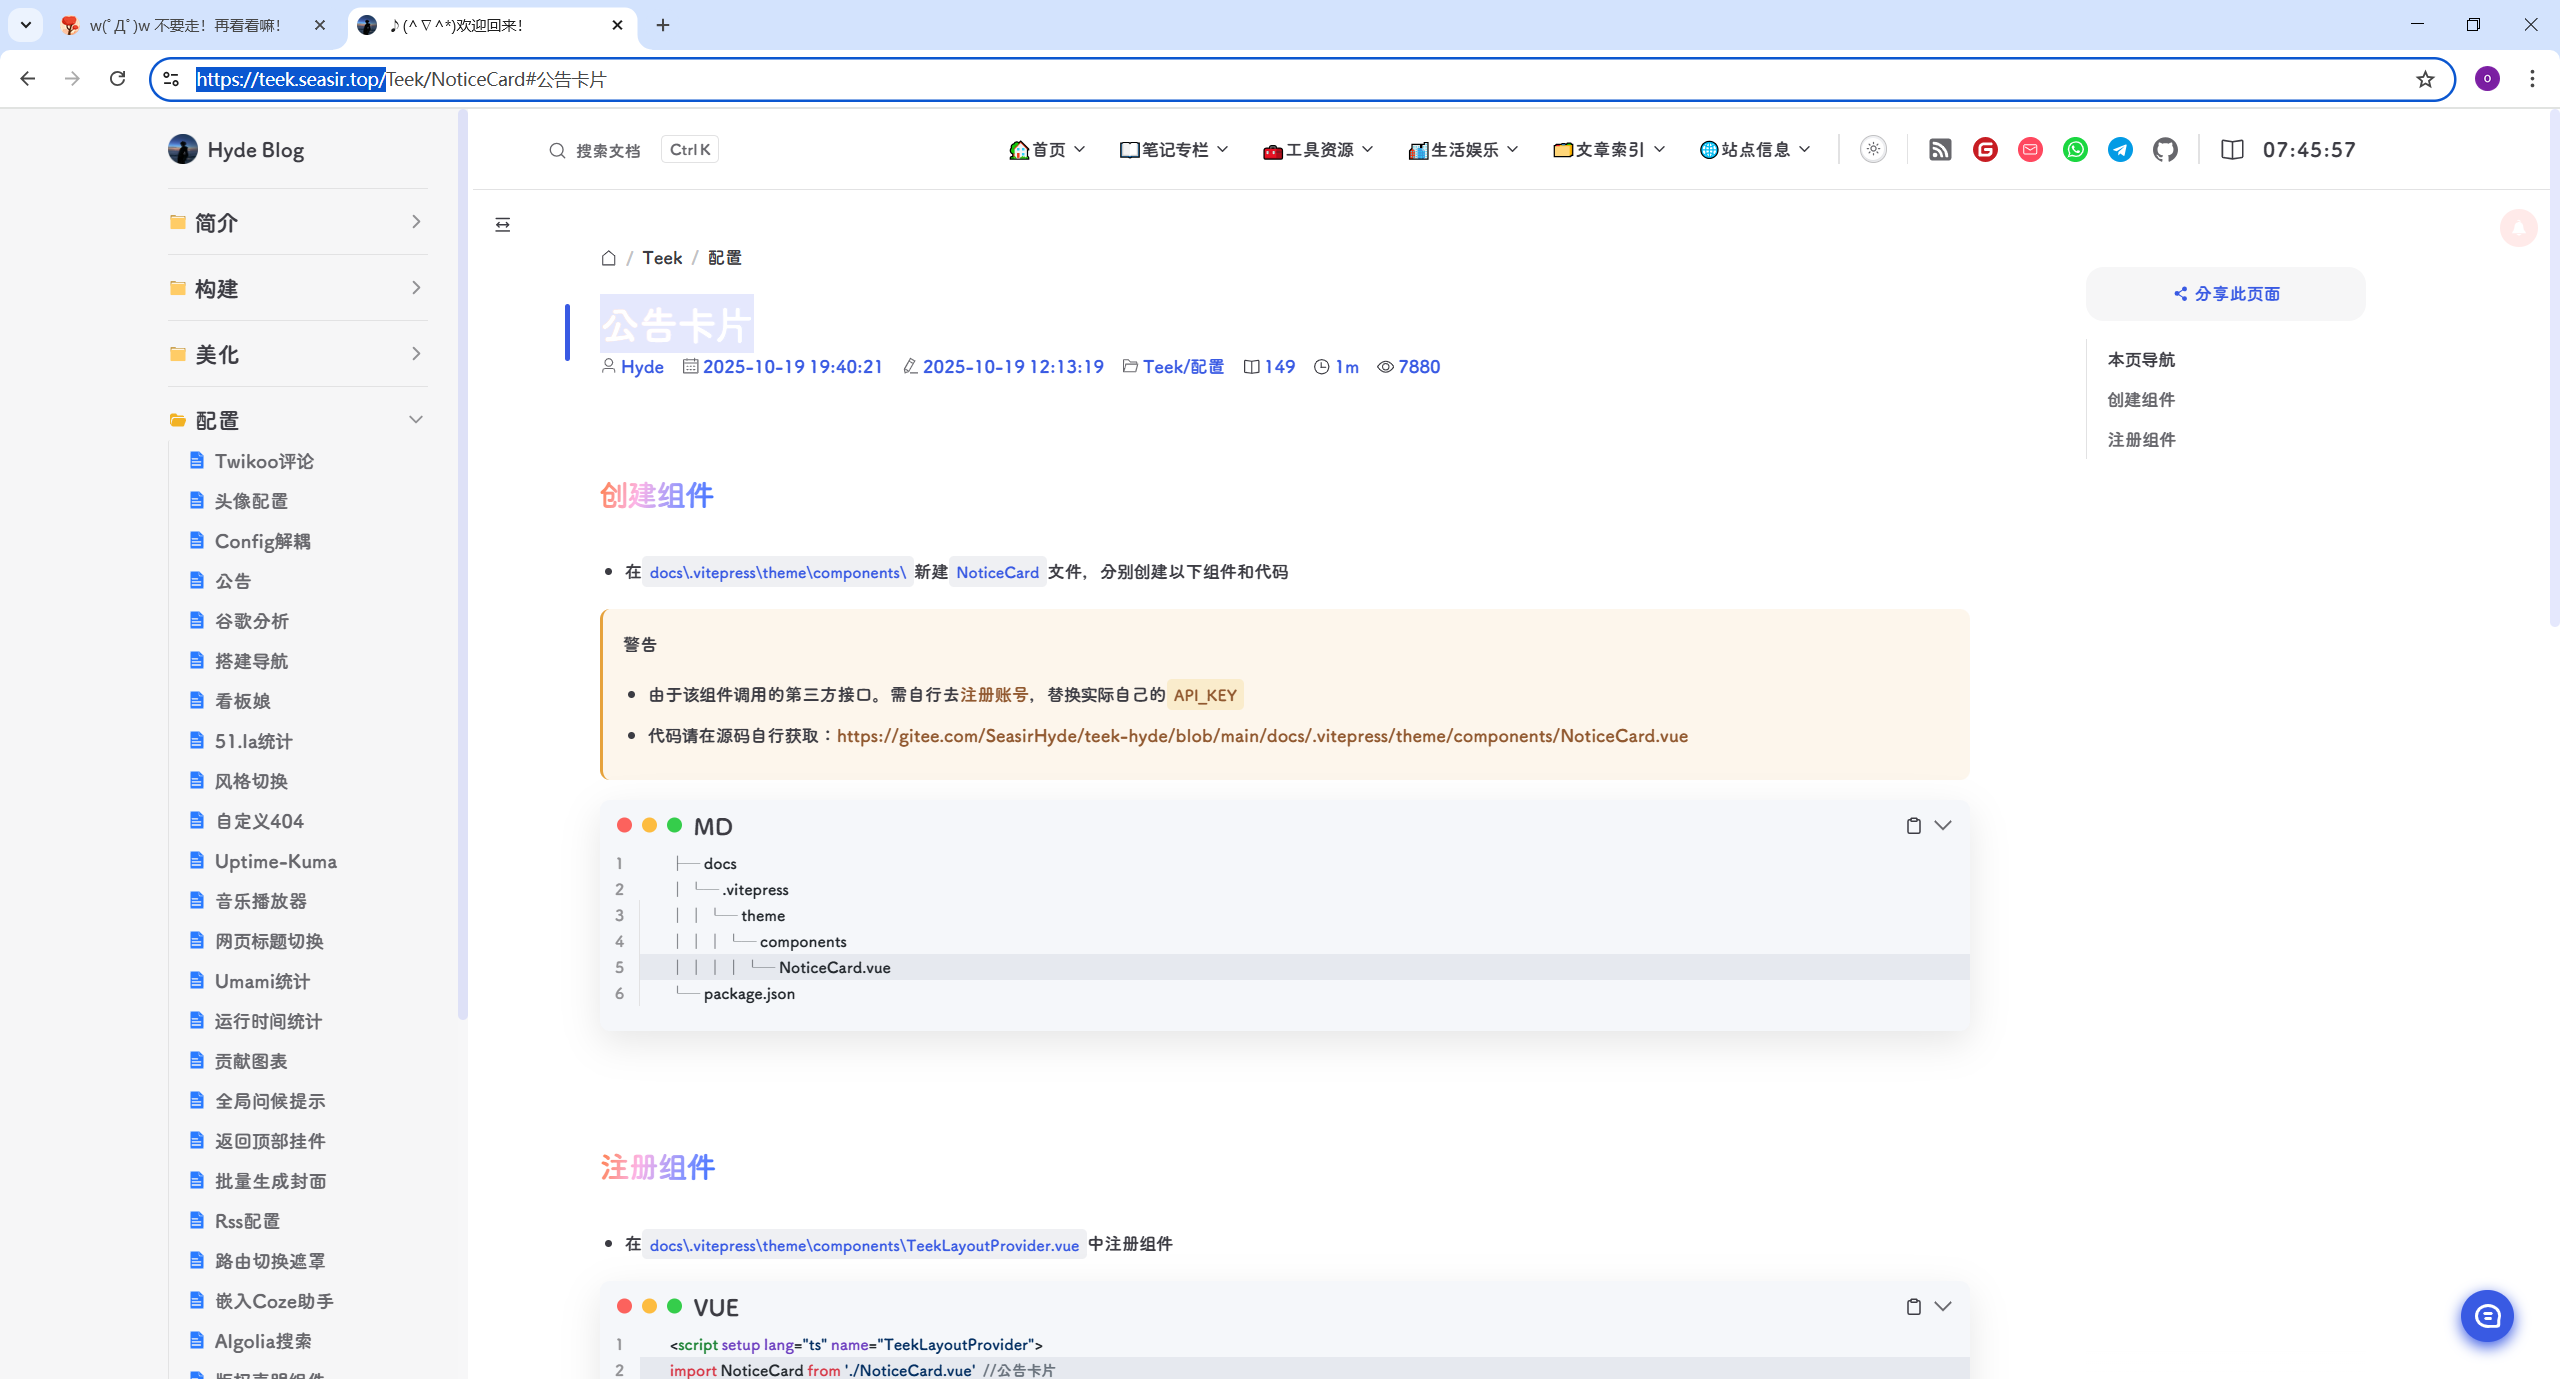Click the 分享此页面 share button
The height and width of the screenshot is (1379, 2560).
point(2226,294)
